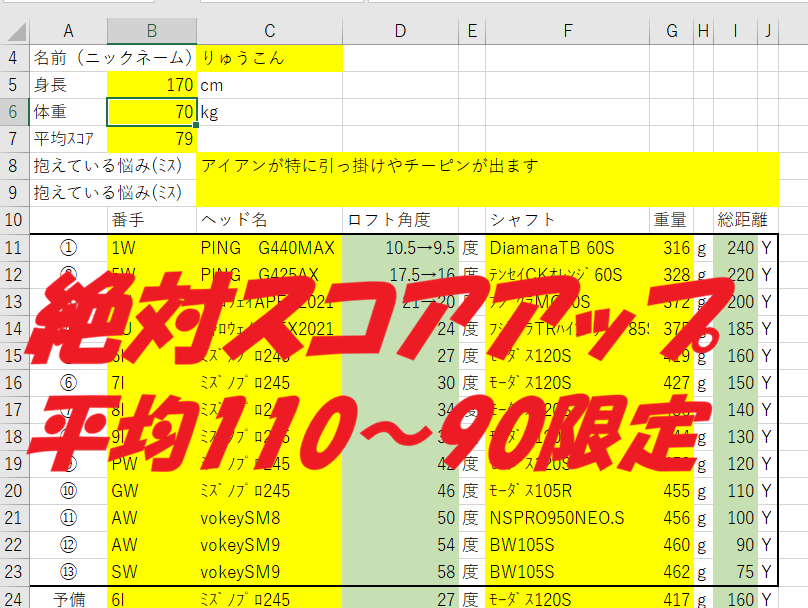The height and width of the screenshot is (608, 808).
Task: Click the GW club cell
Action: (152, 491)
